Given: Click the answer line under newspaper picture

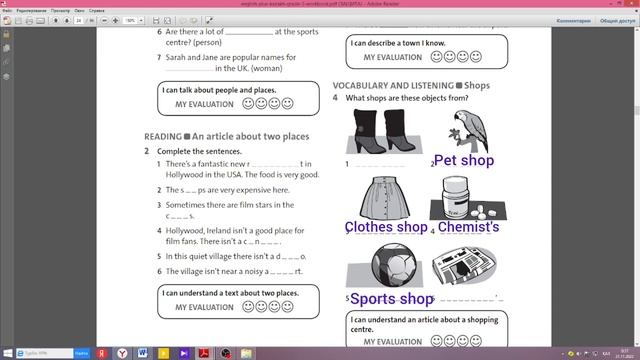Looking at the screenshot, I should (x=471, y=299).
